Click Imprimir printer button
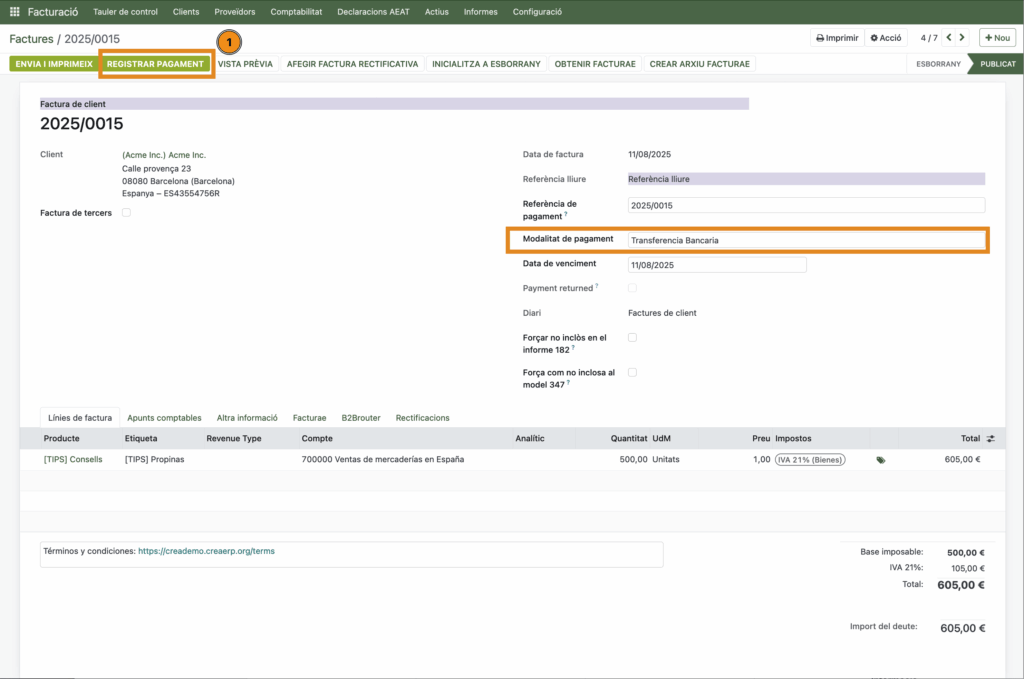 coord(836,38)
